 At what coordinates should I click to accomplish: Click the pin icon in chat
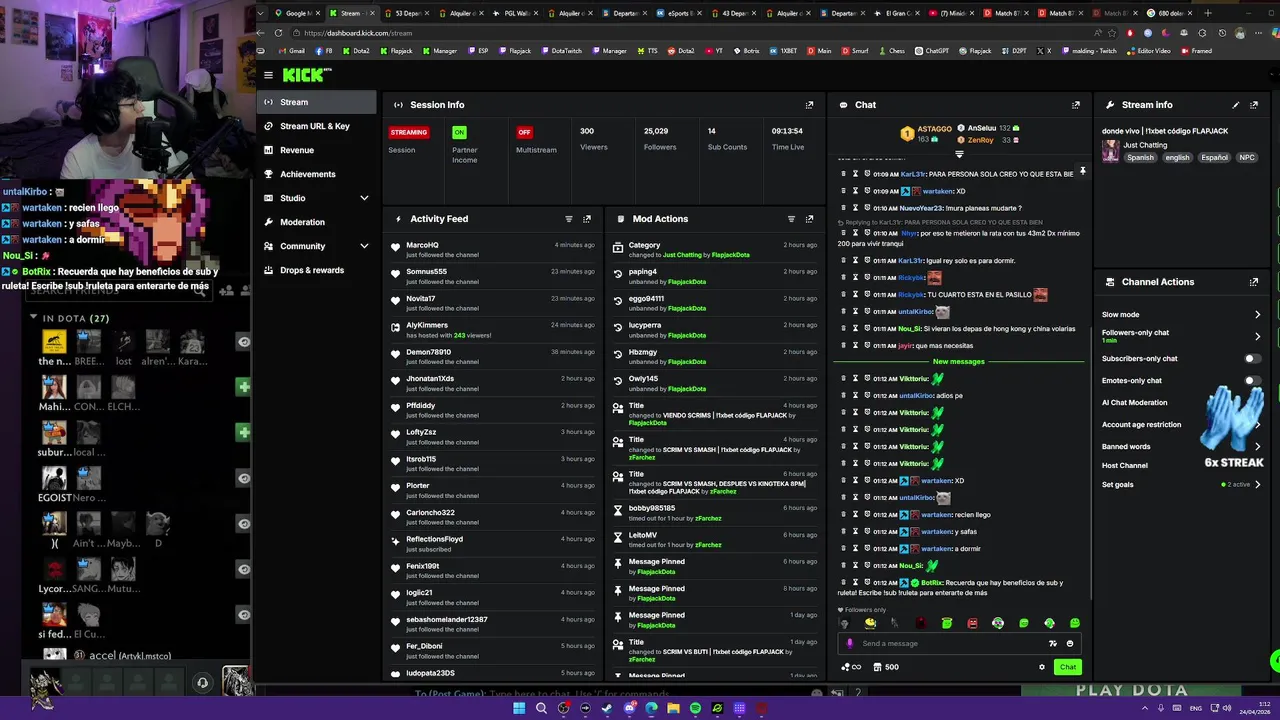(x=1082, y=172)
